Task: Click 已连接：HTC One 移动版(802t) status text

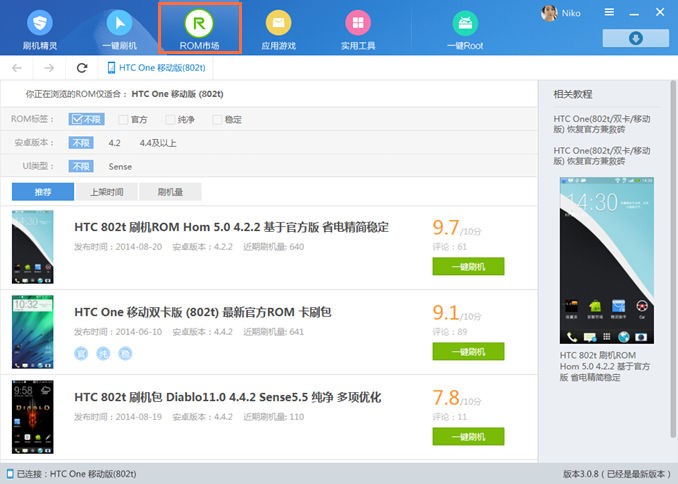Action: pyautogui.click(x=77, y=474)
